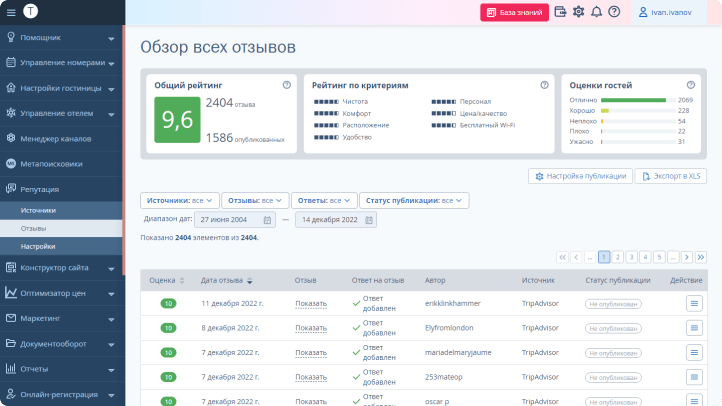The height and width of the screenshot is (406, 722).
Task: Show info for Общий рейтинг help icon
Action: (287, 85)
